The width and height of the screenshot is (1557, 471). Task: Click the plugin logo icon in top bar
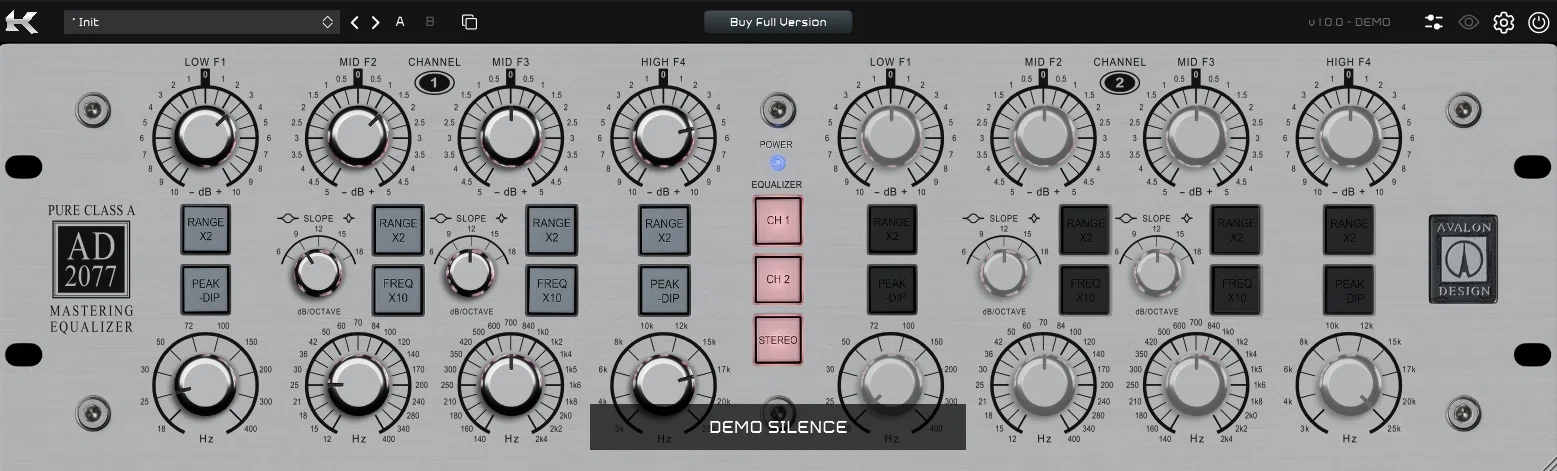(21, 21)
